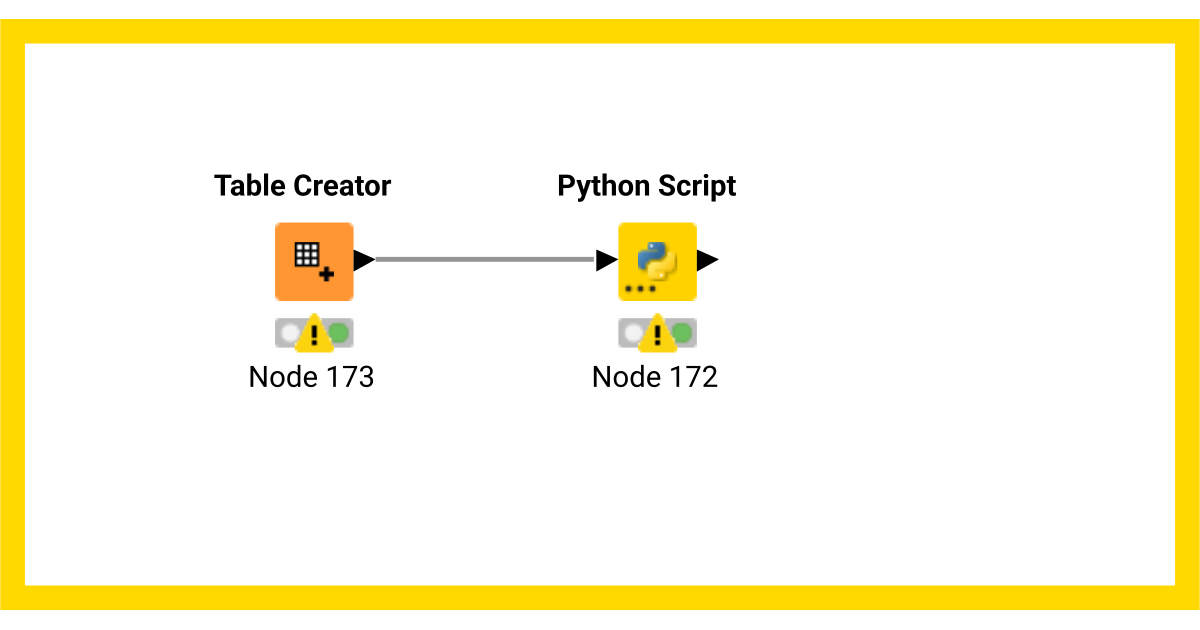The image size is (1200, 630).
Task: Click the green status light of Node 172
Action: coord(683,332)
